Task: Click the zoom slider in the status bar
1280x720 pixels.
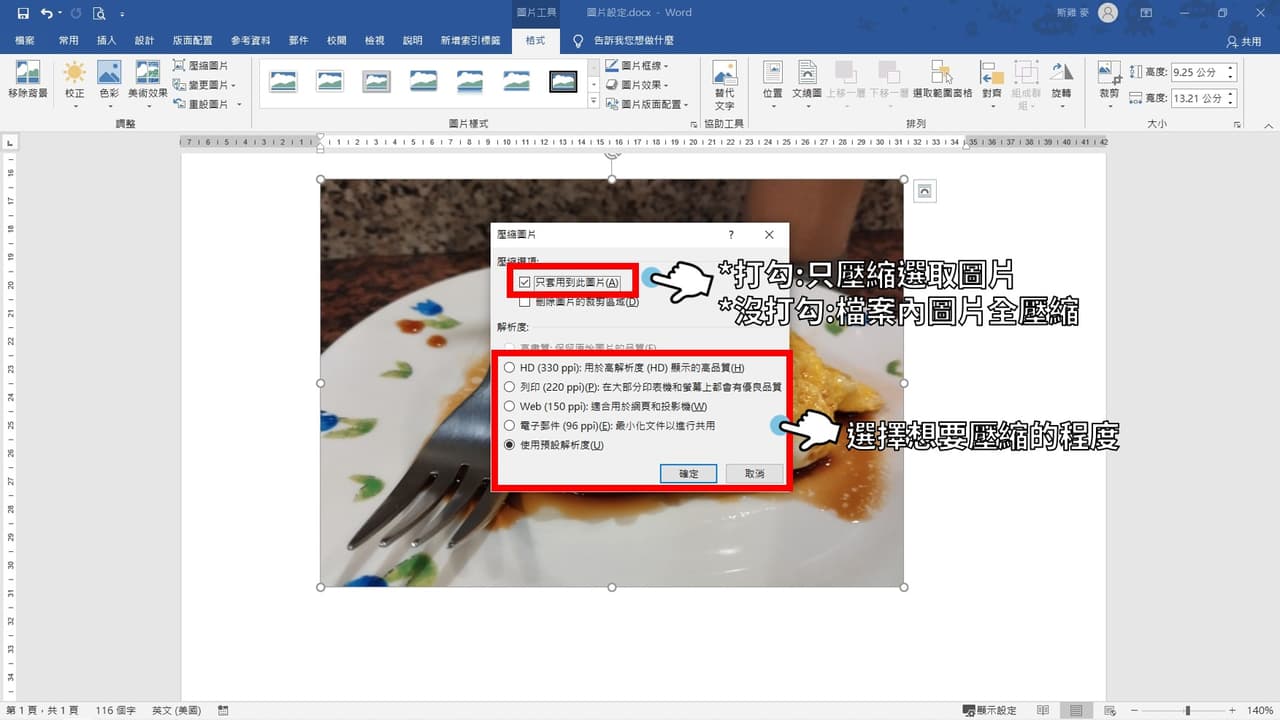Action: 1187,711
